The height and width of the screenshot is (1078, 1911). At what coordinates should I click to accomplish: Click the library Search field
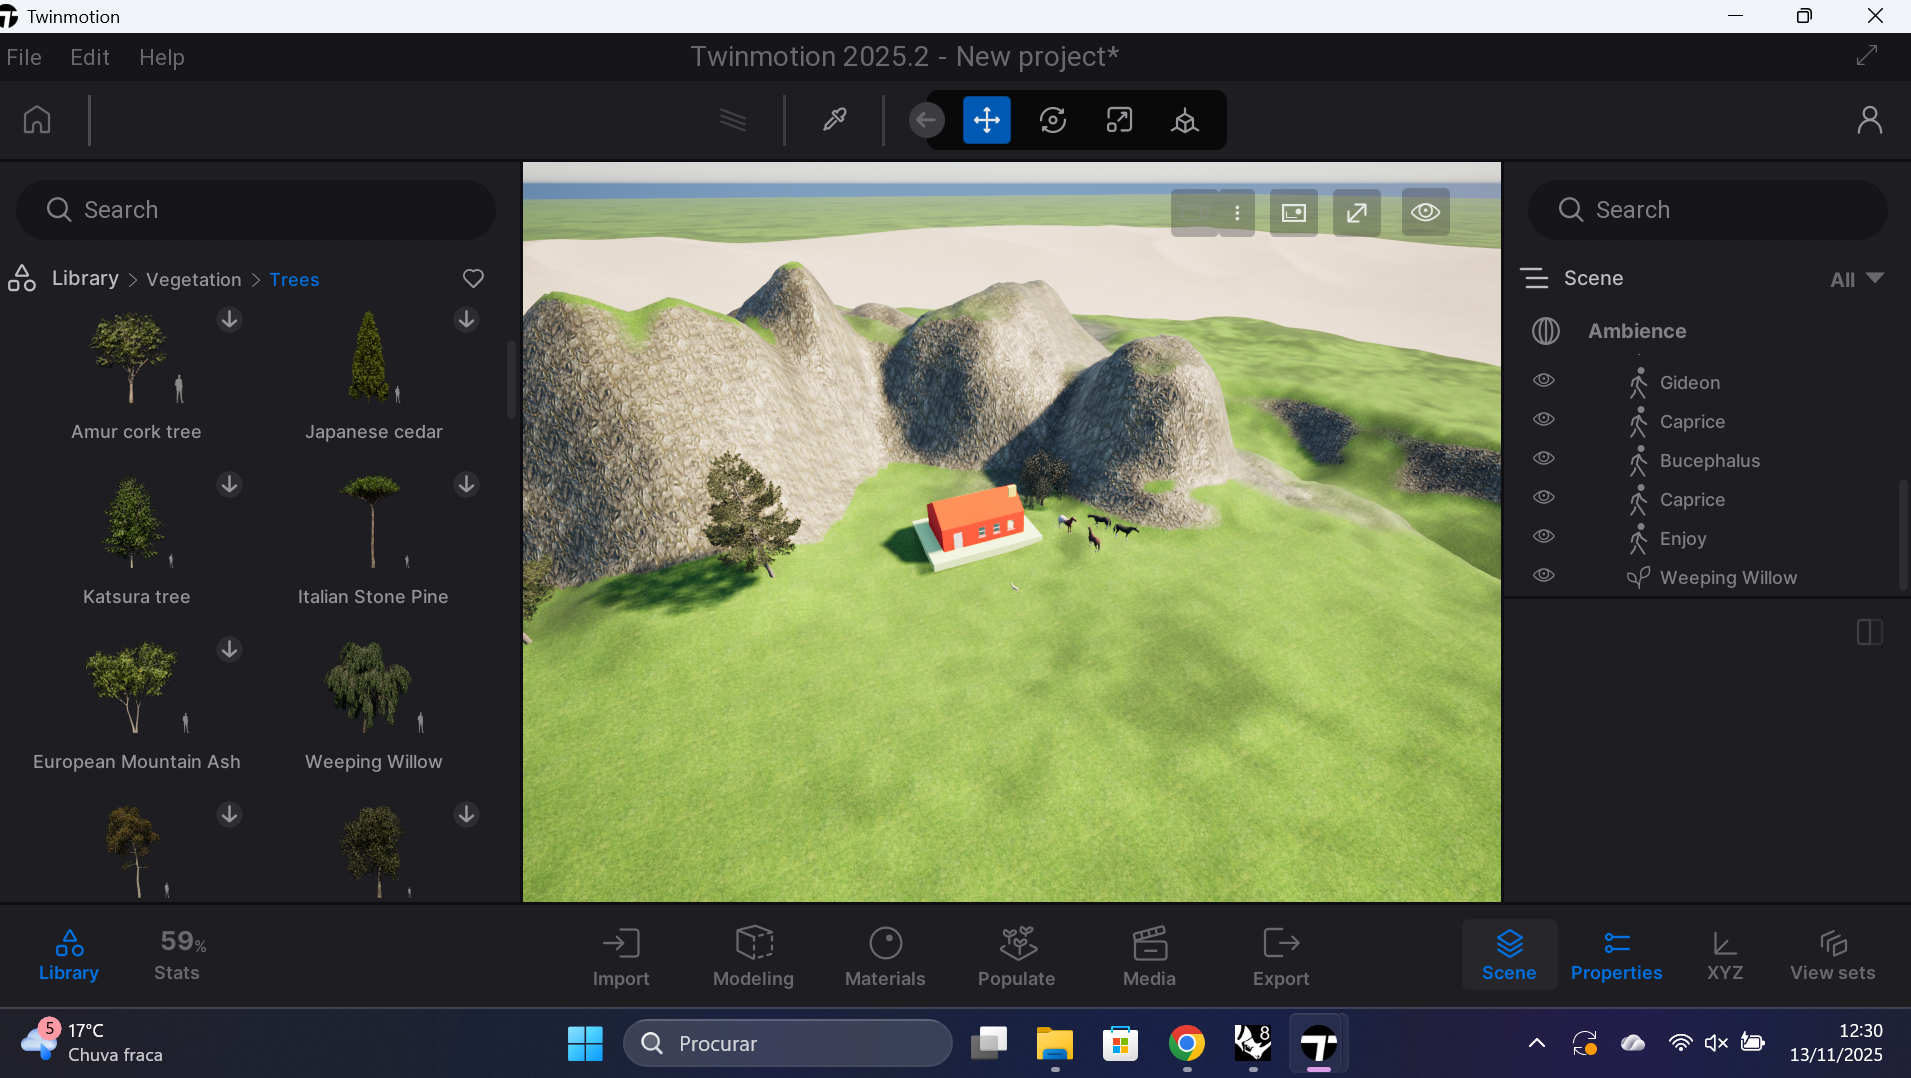(256, 210)
